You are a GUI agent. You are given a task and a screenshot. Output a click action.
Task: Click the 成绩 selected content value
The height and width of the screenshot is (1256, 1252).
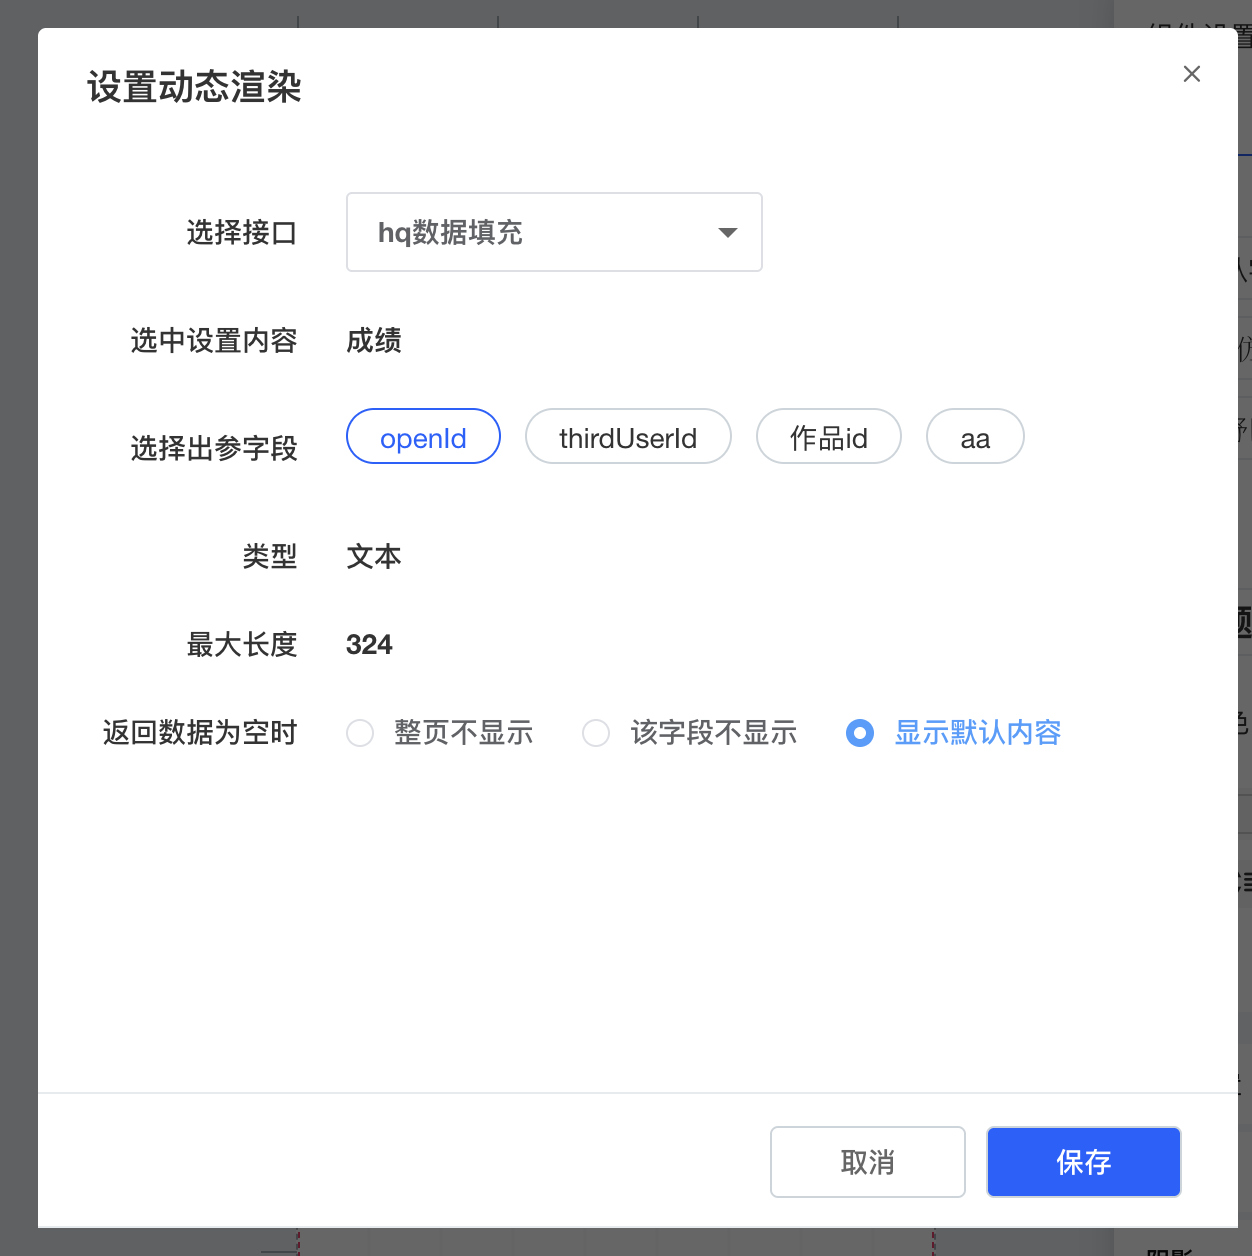(374, 341)
